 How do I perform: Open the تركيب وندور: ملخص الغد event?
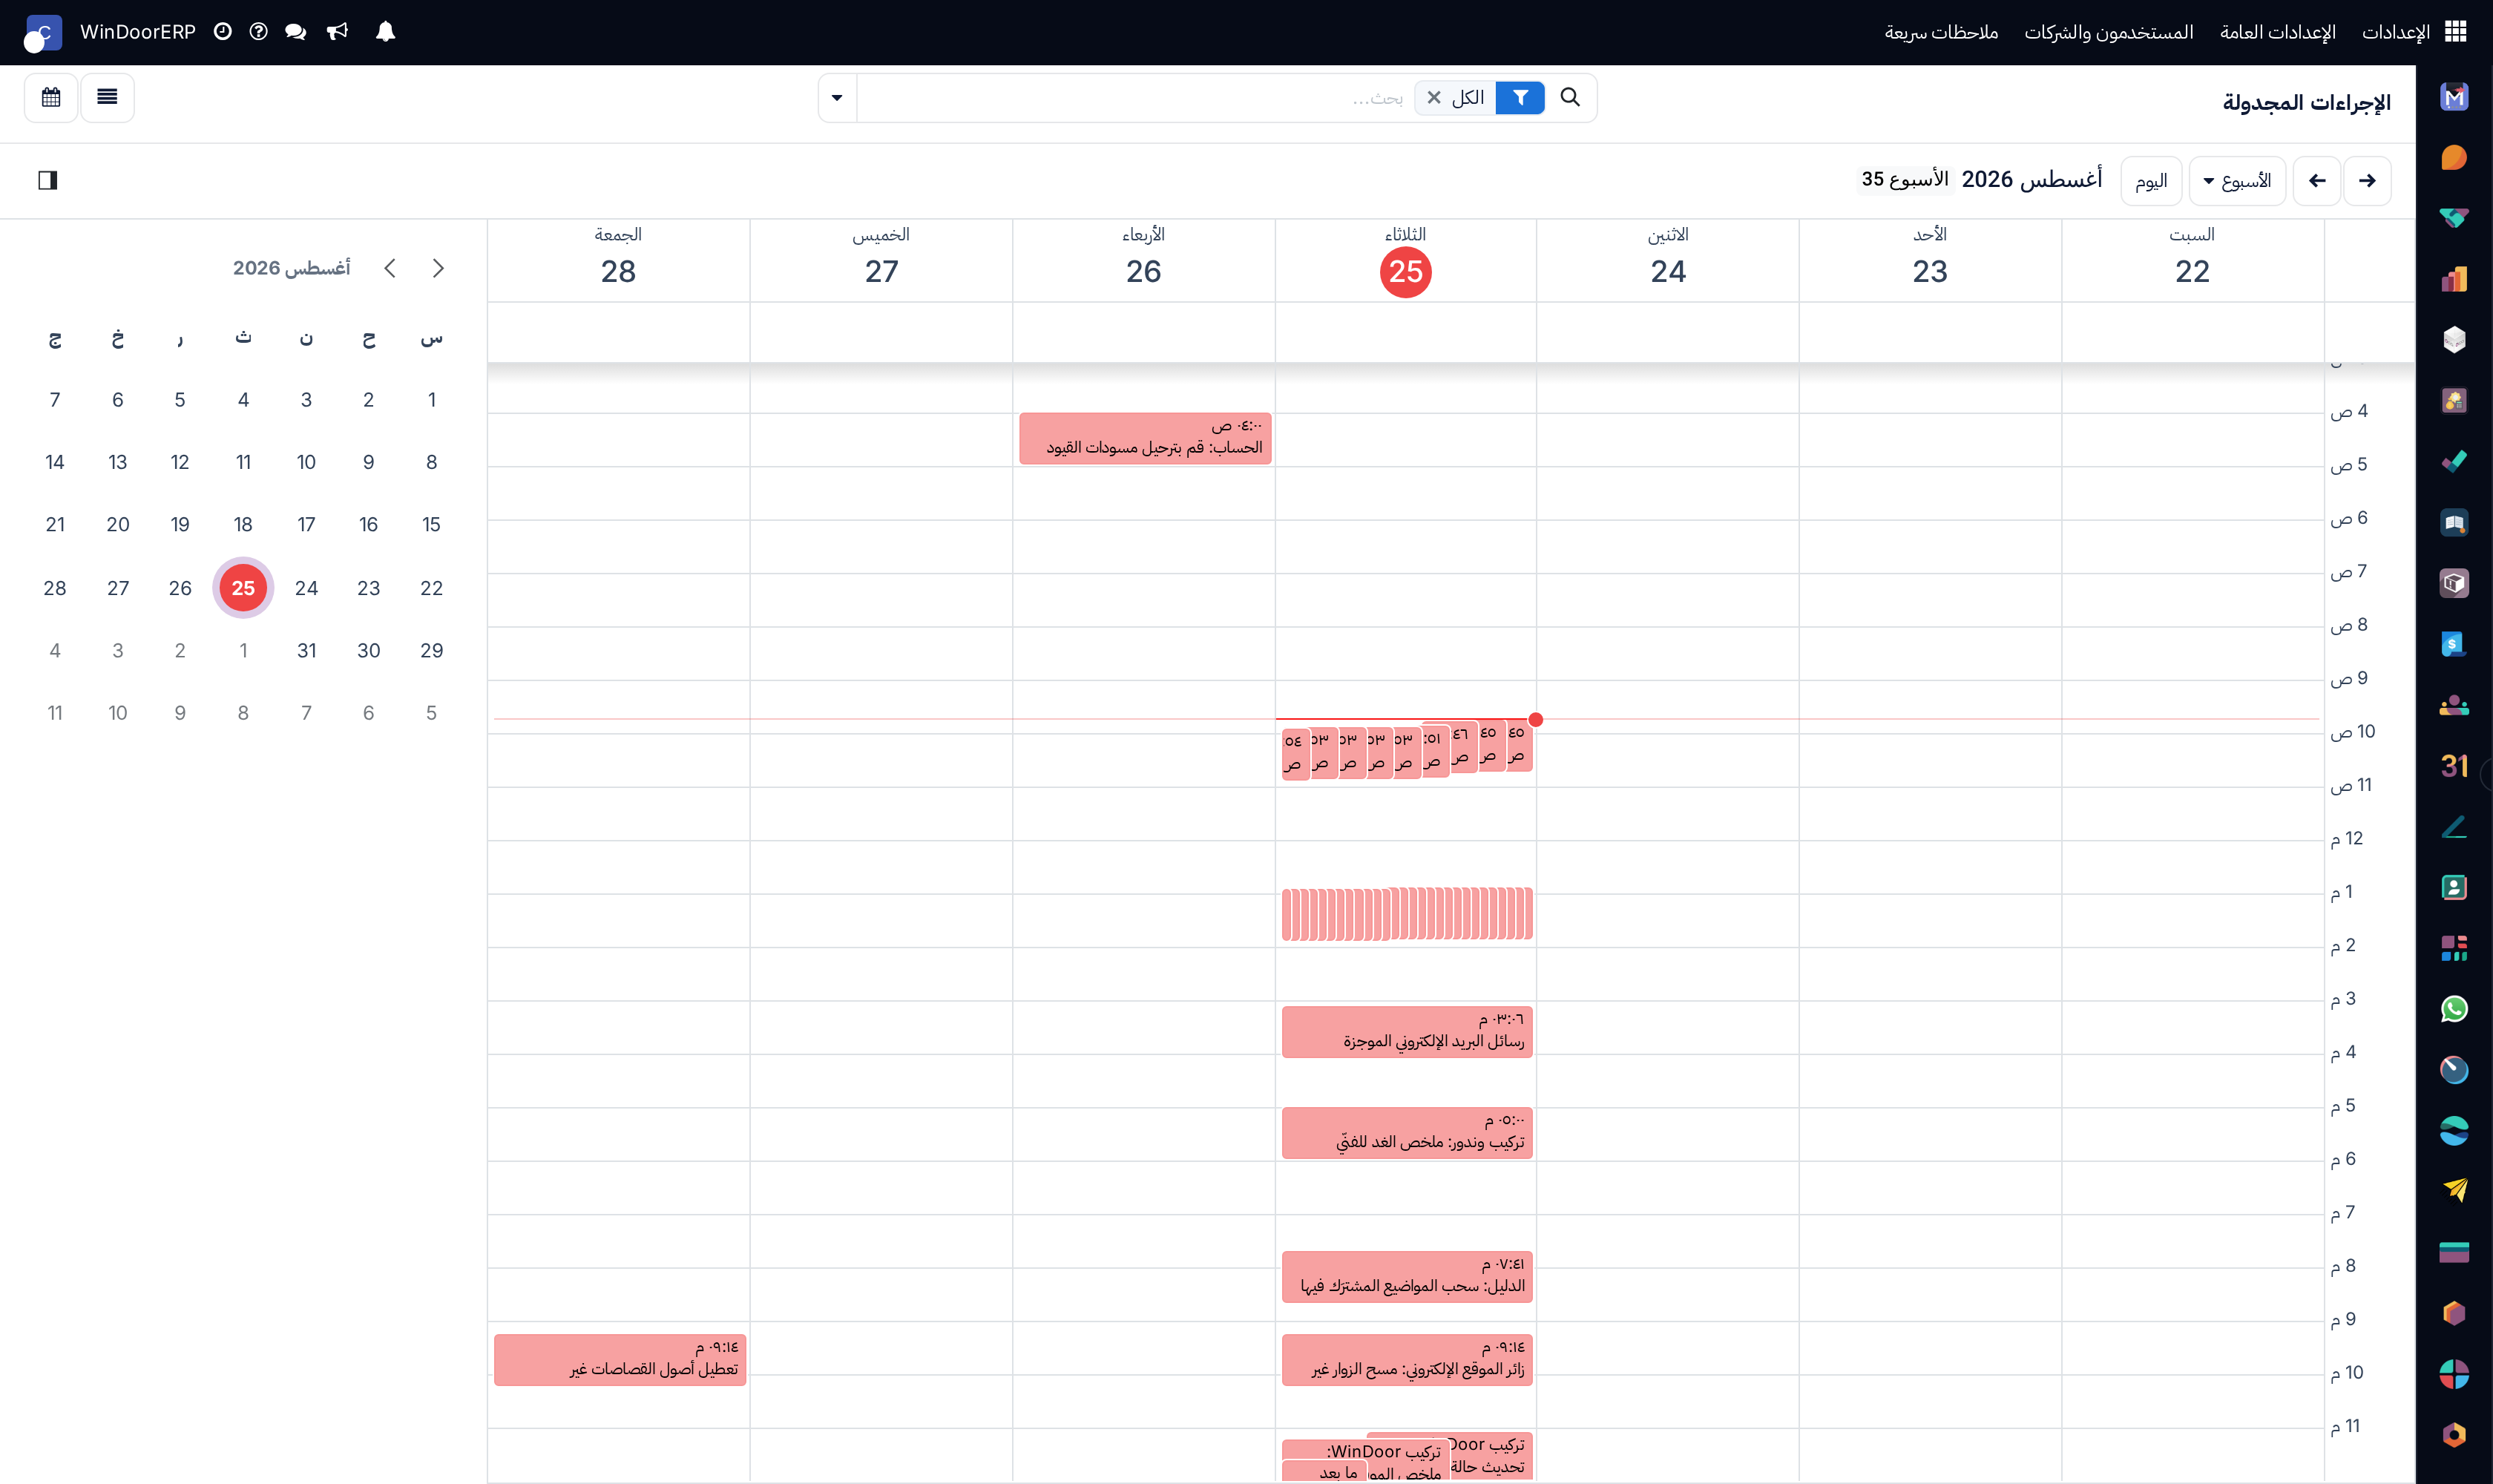[1407, 1133]
